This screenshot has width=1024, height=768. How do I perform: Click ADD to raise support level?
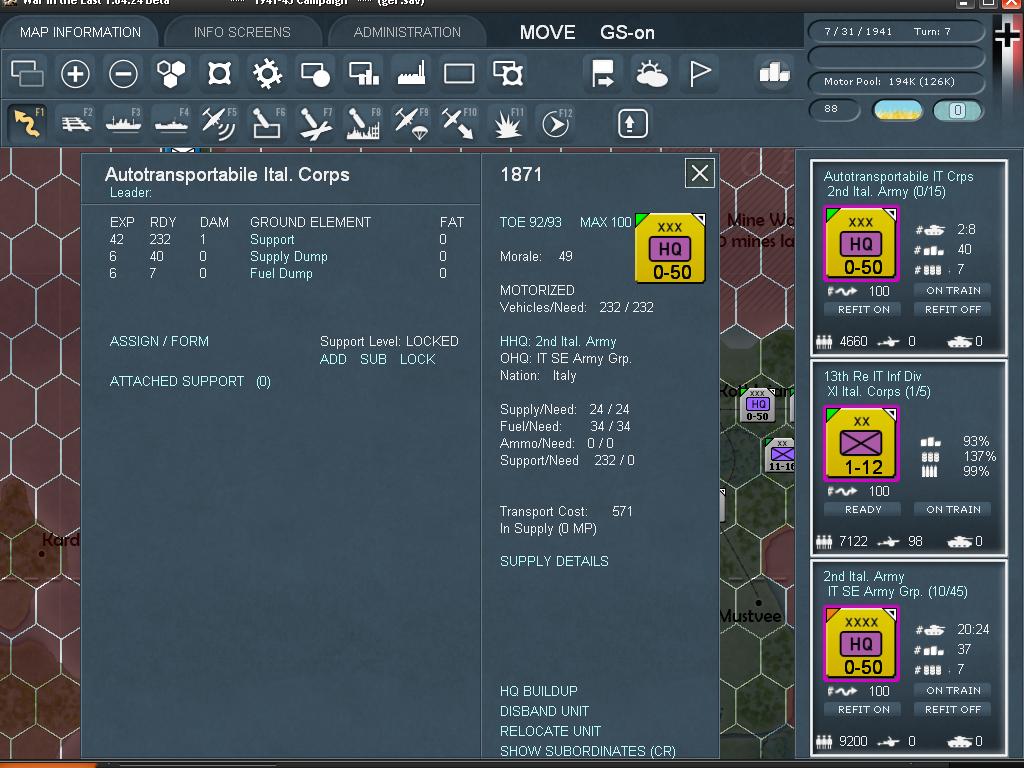[333, 359]
